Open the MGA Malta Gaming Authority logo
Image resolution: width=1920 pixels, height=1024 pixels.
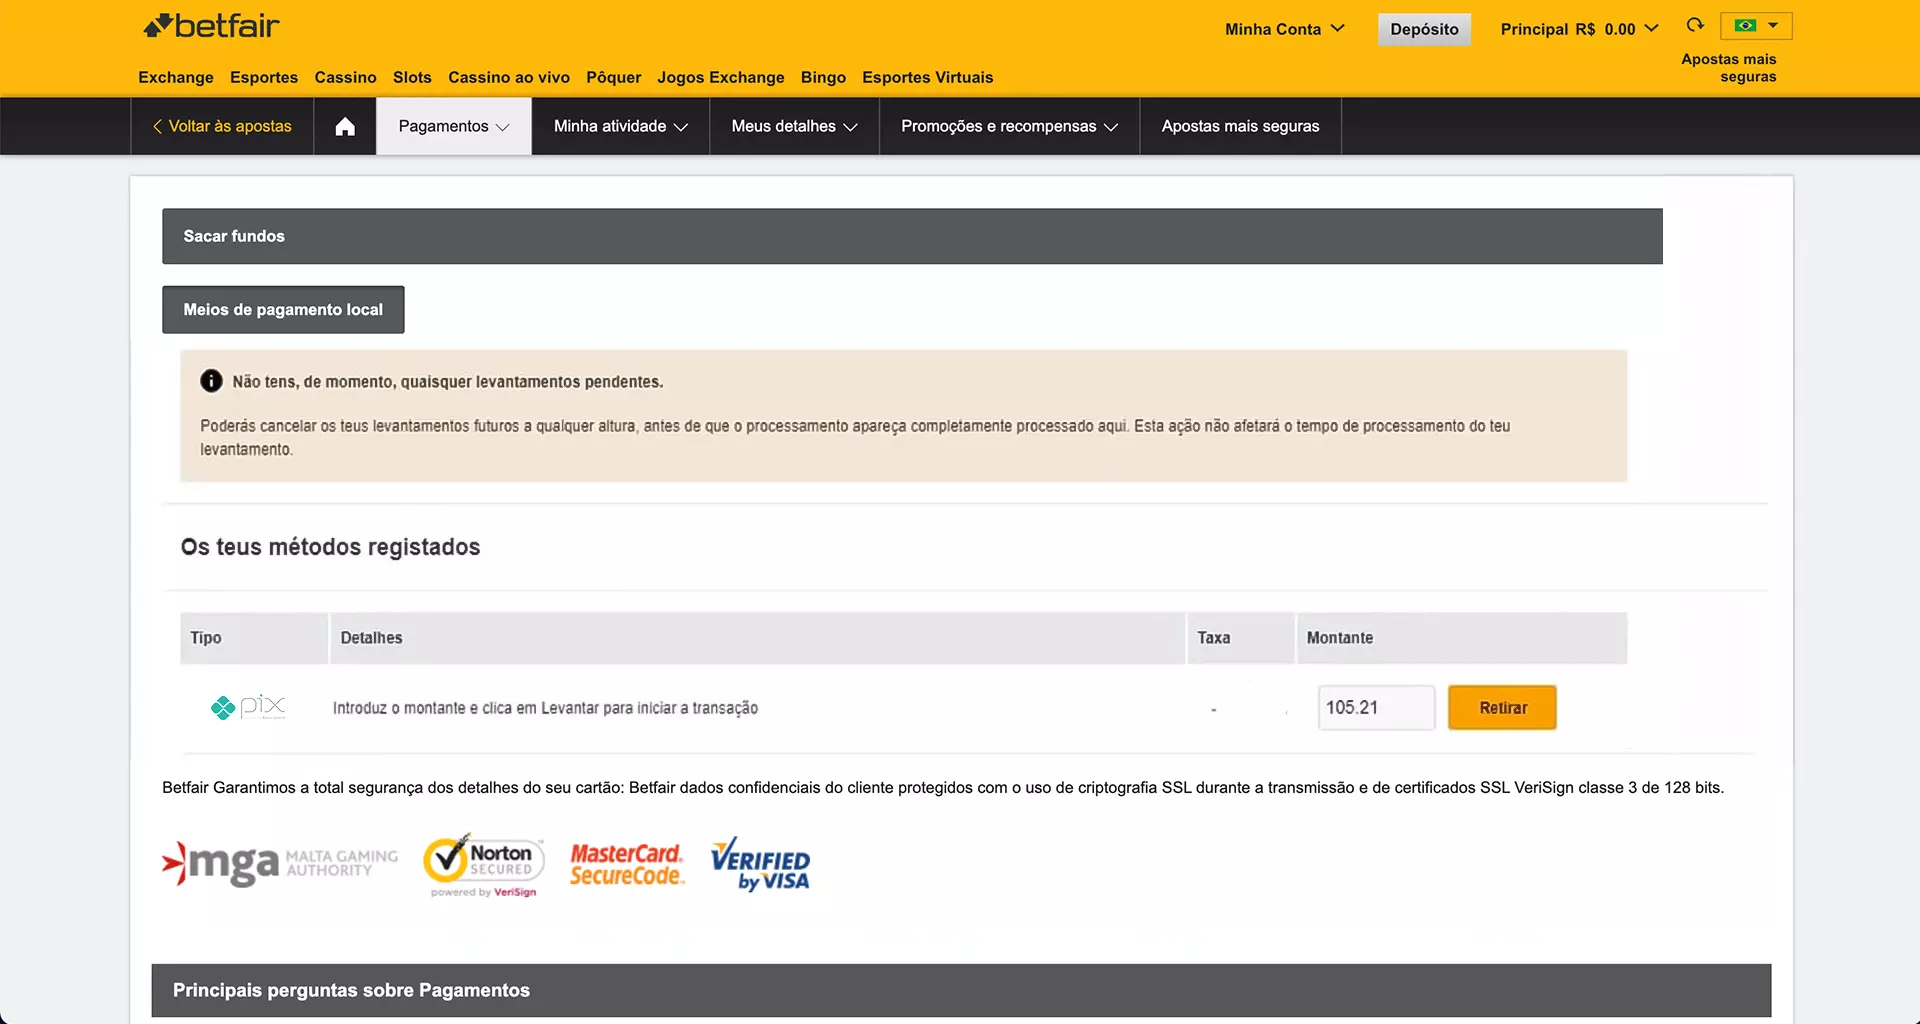(279, 864)
